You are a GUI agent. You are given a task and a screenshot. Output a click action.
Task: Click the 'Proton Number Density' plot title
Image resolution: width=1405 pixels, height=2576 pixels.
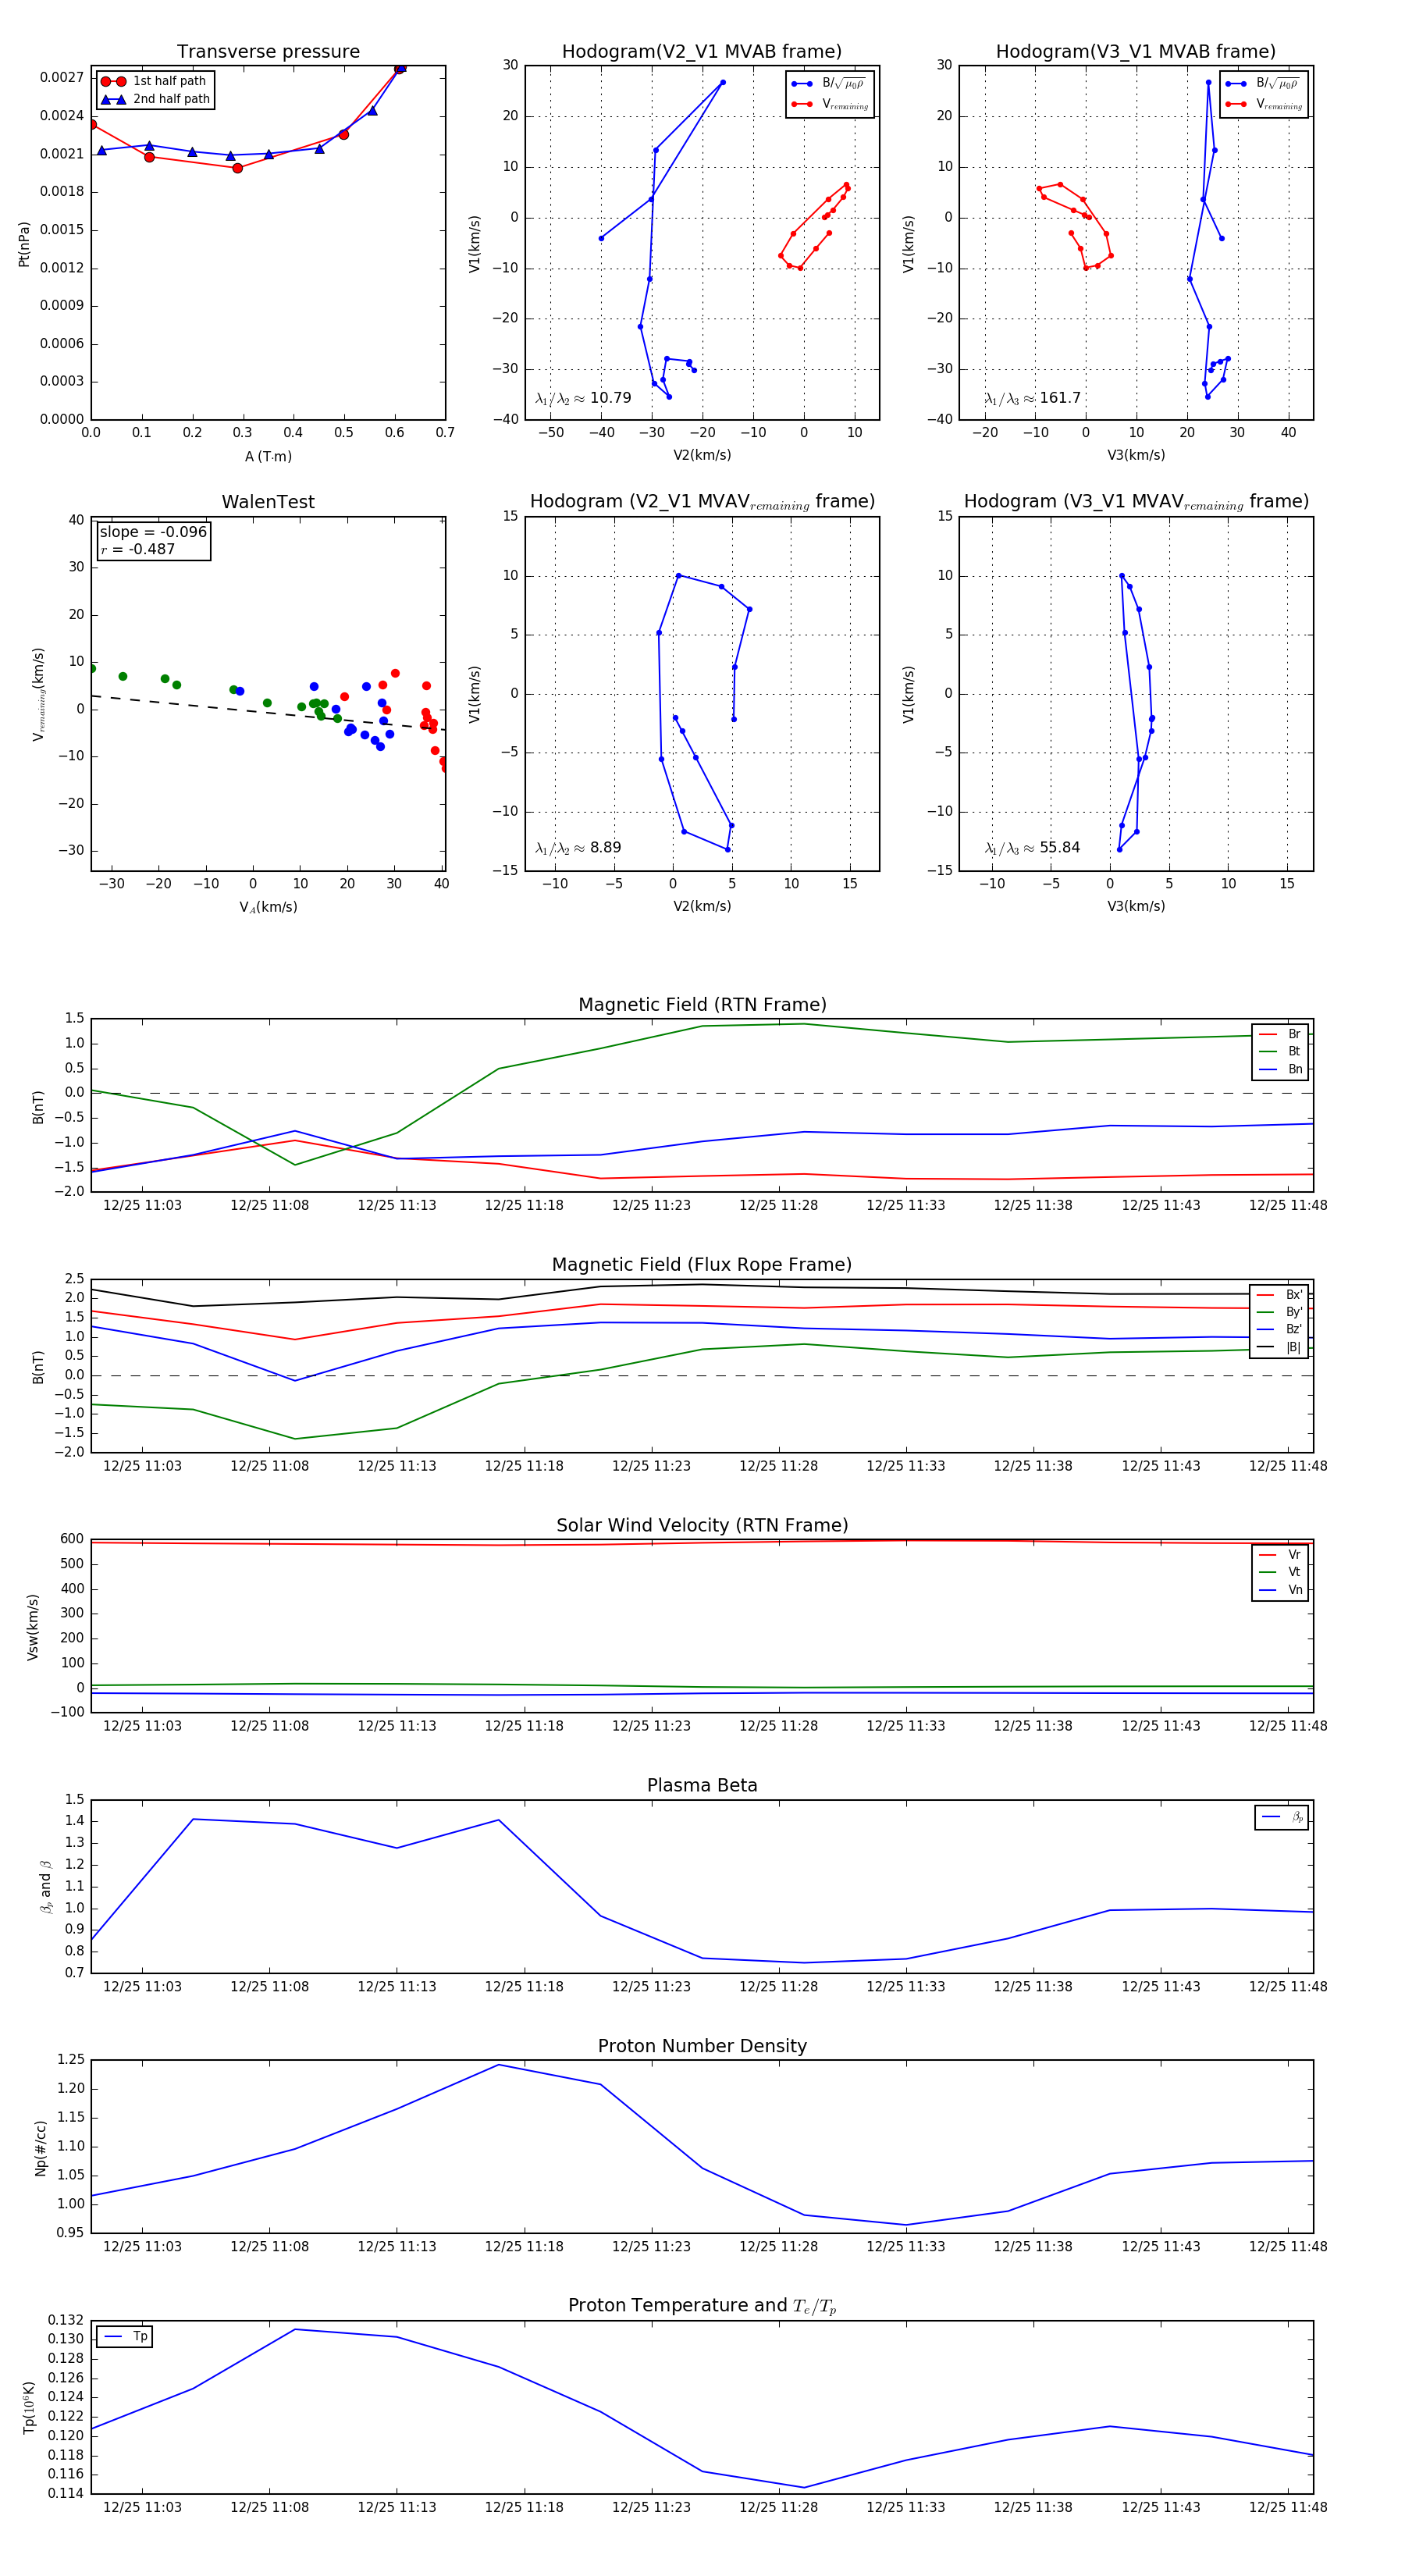(702, 2046)
